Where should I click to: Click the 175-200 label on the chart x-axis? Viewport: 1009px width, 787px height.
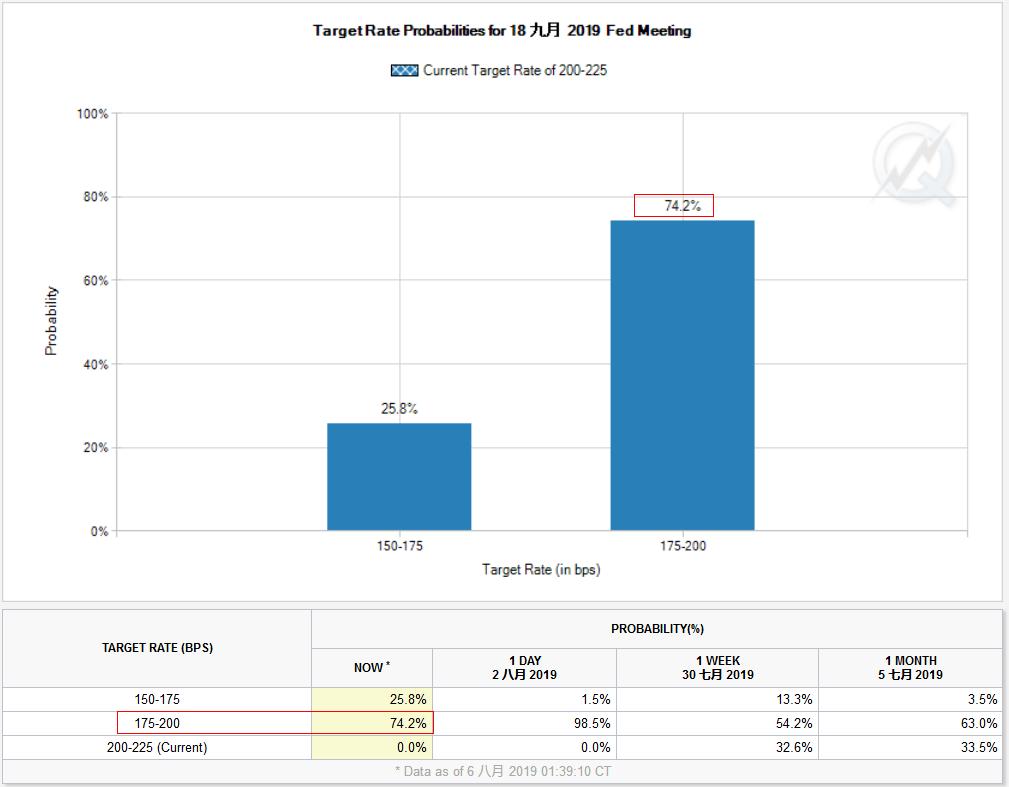[683, 546]
